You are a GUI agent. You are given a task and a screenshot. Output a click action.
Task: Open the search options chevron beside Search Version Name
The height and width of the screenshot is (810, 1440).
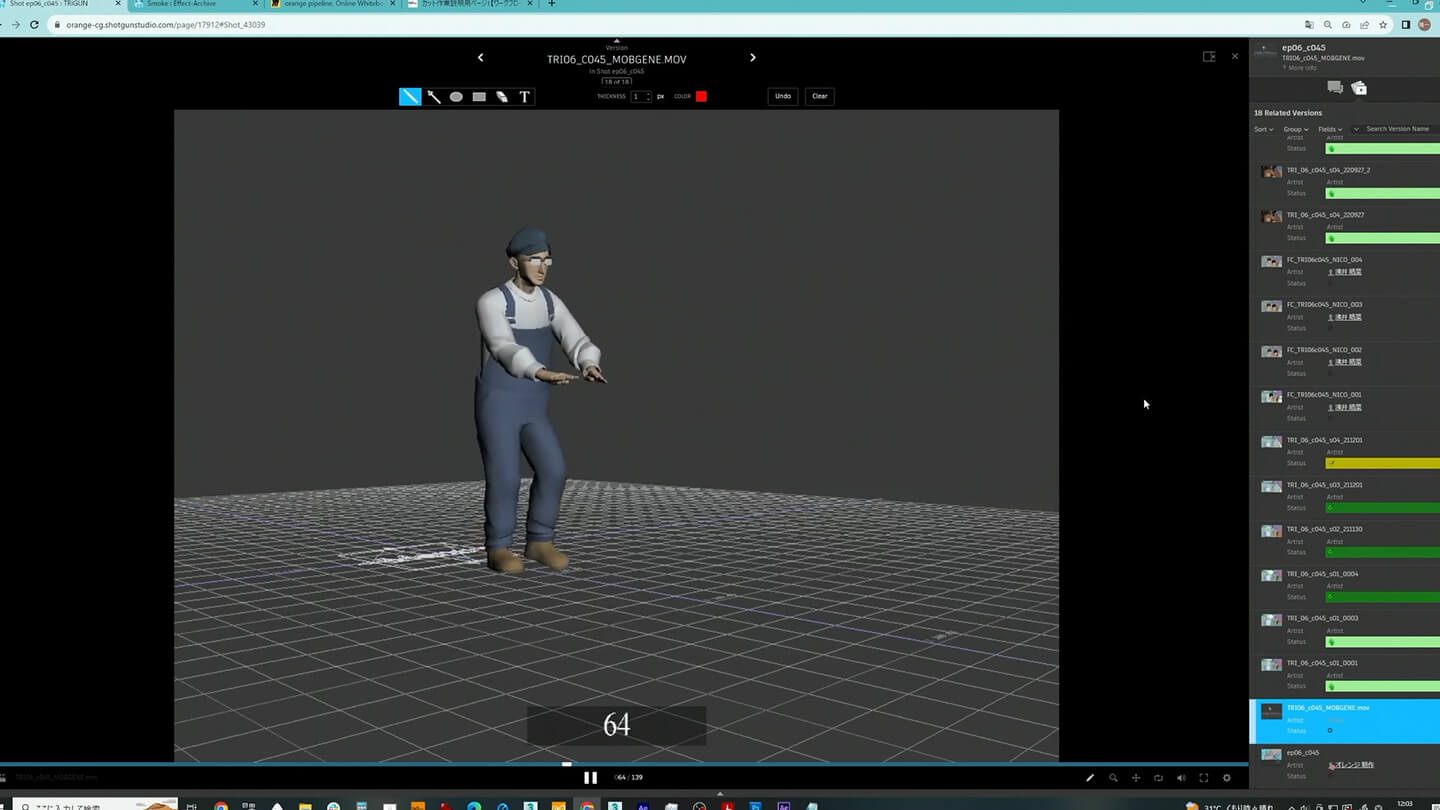(x=1357, y=129)
